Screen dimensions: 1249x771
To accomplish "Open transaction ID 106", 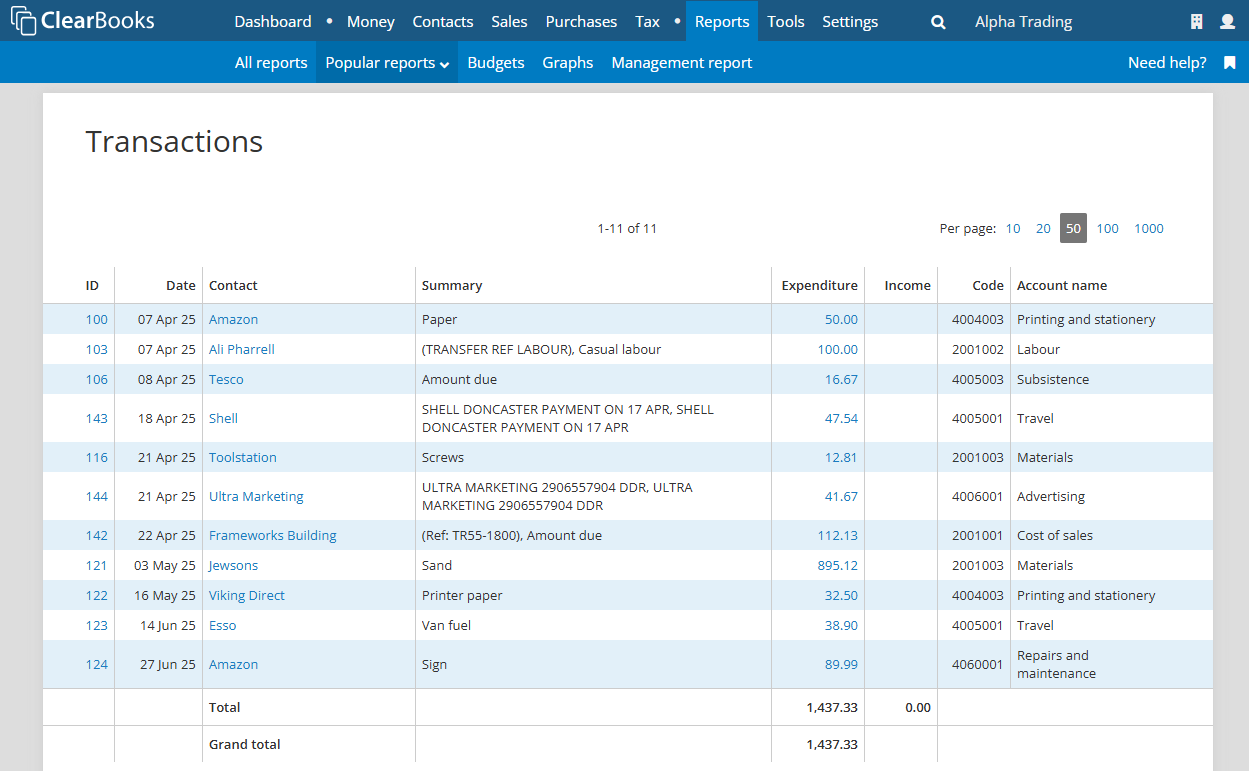I will 96,380.
